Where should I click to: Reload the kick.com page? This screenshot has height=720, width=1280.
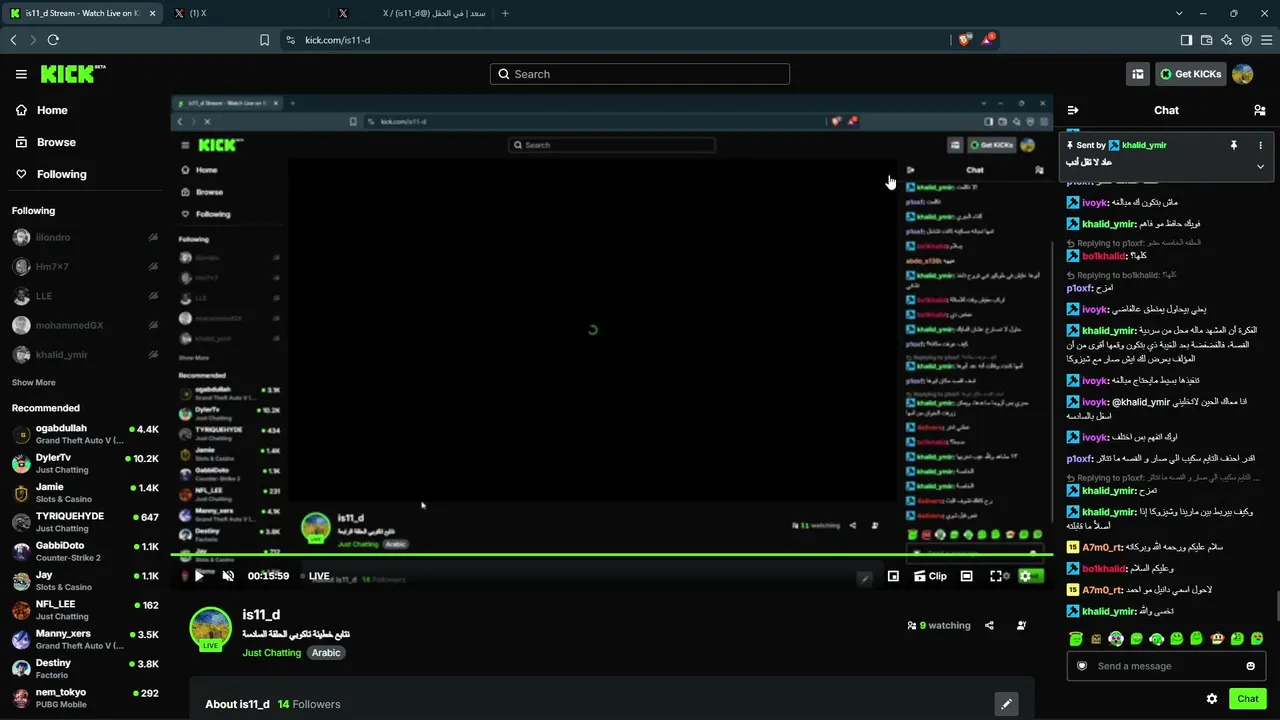click(x=53, y=40)
